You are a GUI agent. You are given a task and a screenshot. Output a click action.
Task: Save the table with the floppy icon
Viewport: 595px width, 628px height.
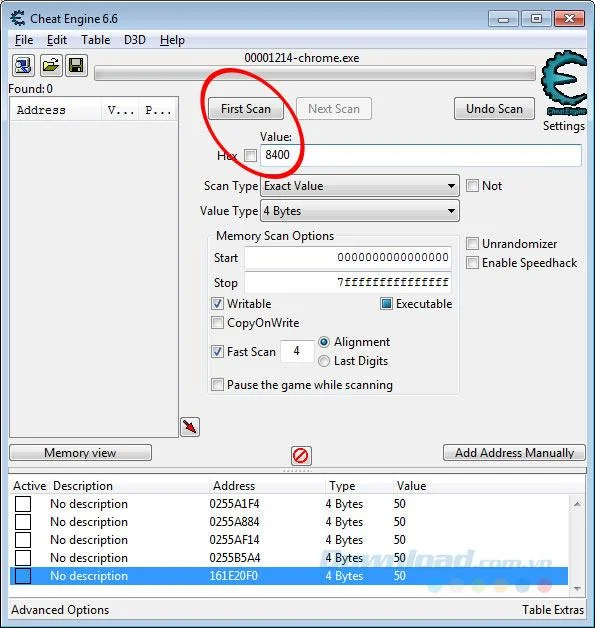pyautogui.click(x=76, y=65)
